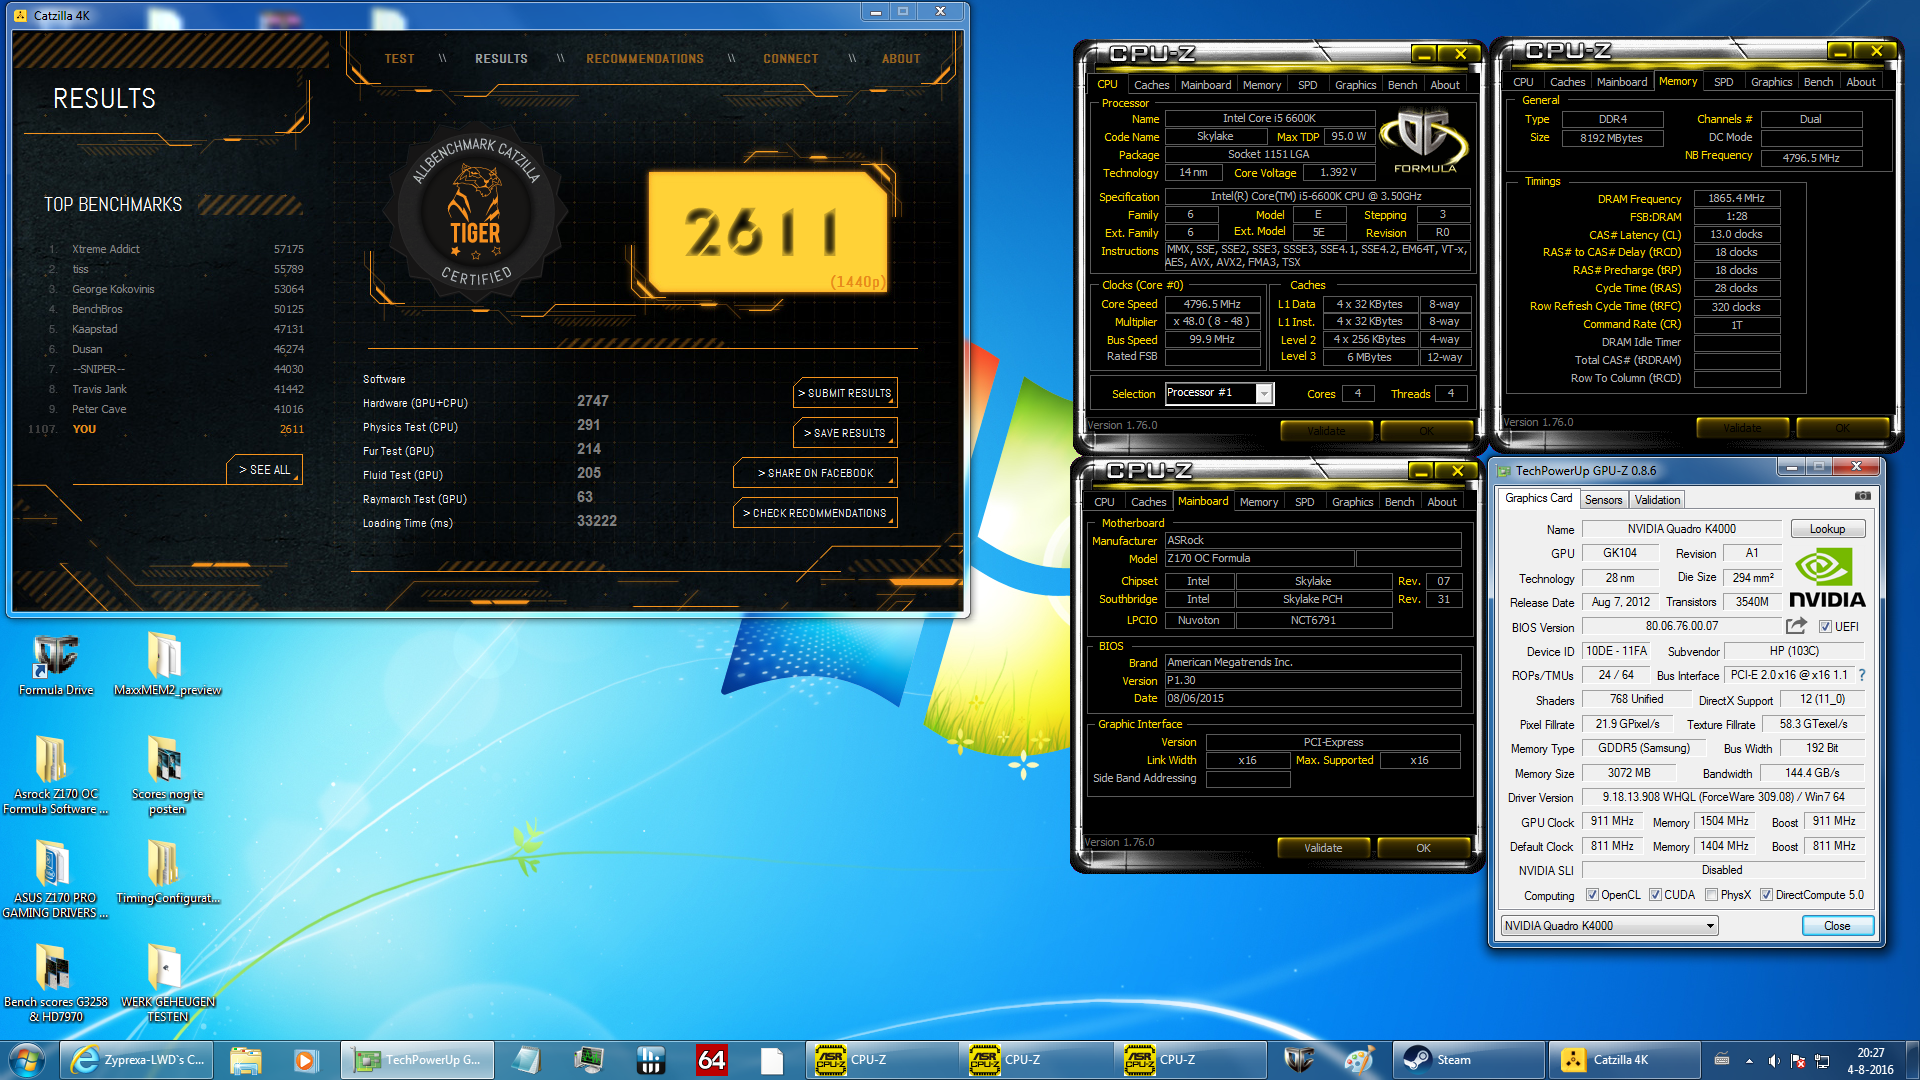Click SAVE RESULTS in Catzilla
The height and width of the screenshot is (1080, 1920).
pyautogui.click(x=845, y=433)
